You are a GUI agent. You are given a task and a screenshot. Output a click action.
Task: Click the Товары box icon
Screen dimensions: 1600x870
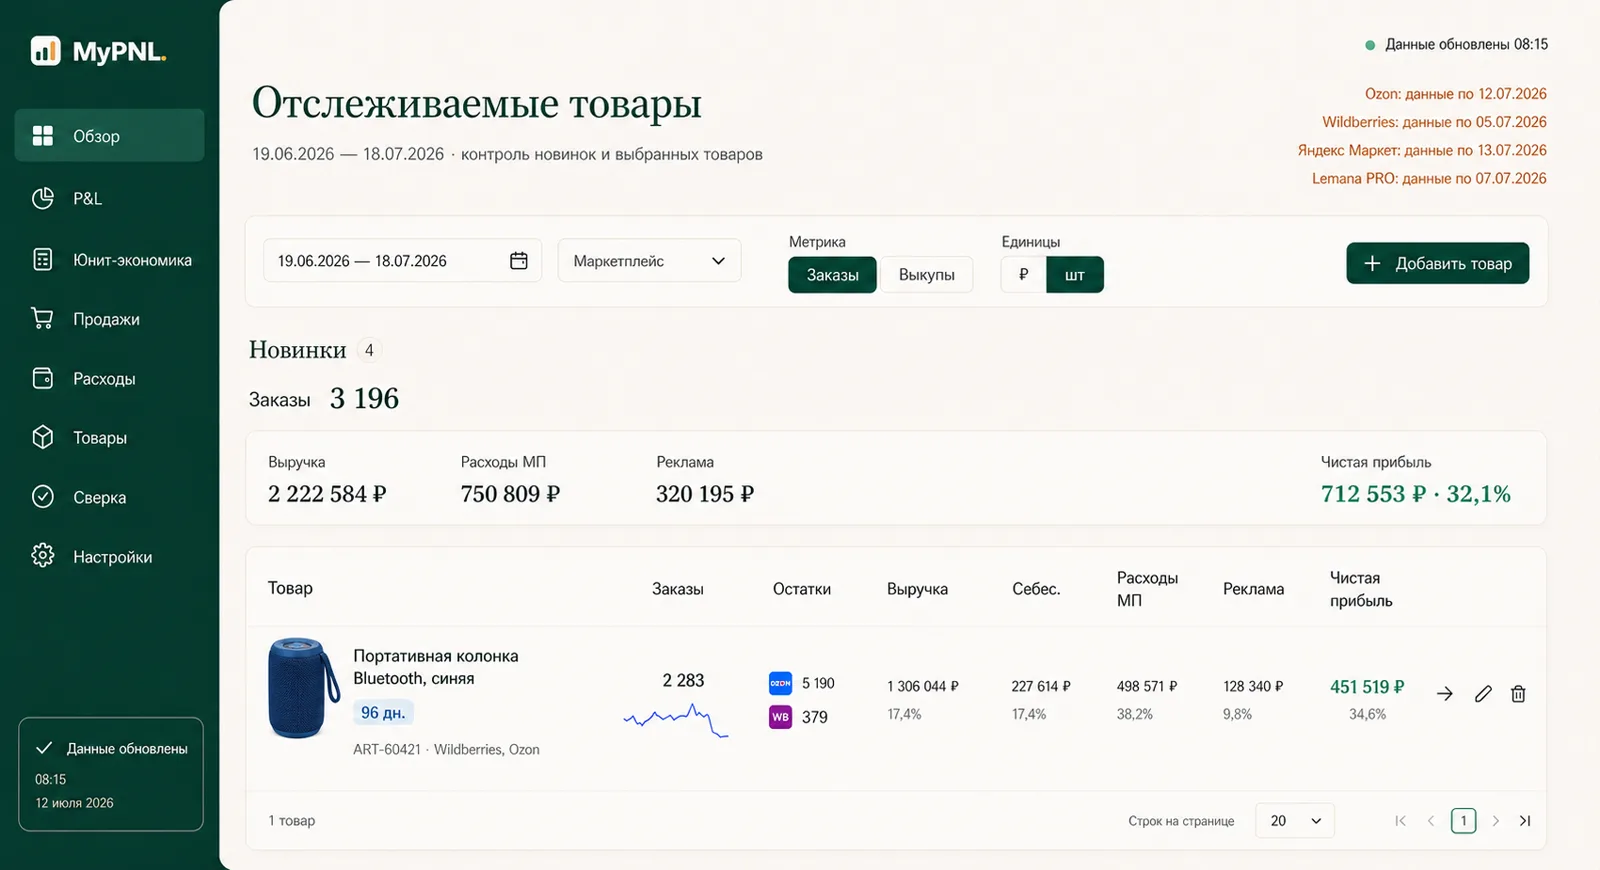pos(43,437)
